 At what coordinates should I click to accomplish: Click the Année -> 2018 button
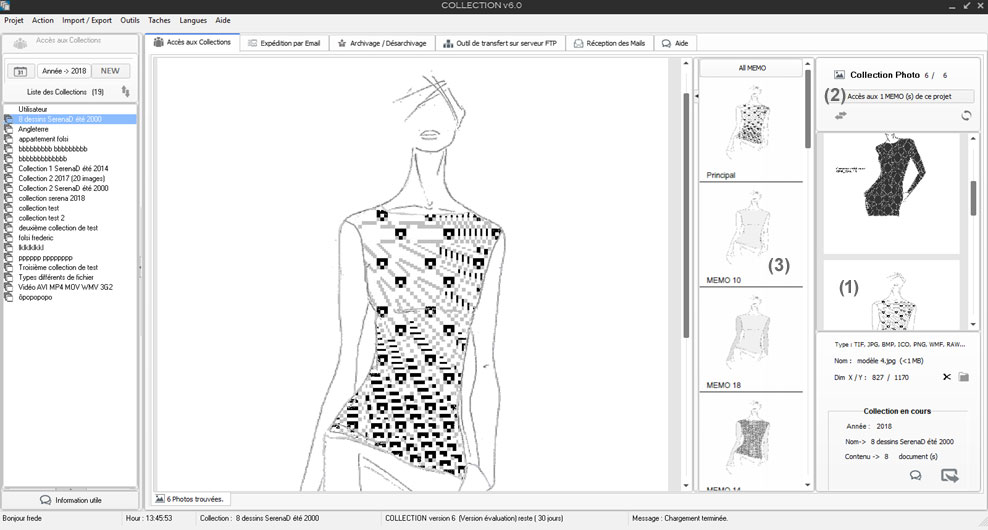coord(63,71)
